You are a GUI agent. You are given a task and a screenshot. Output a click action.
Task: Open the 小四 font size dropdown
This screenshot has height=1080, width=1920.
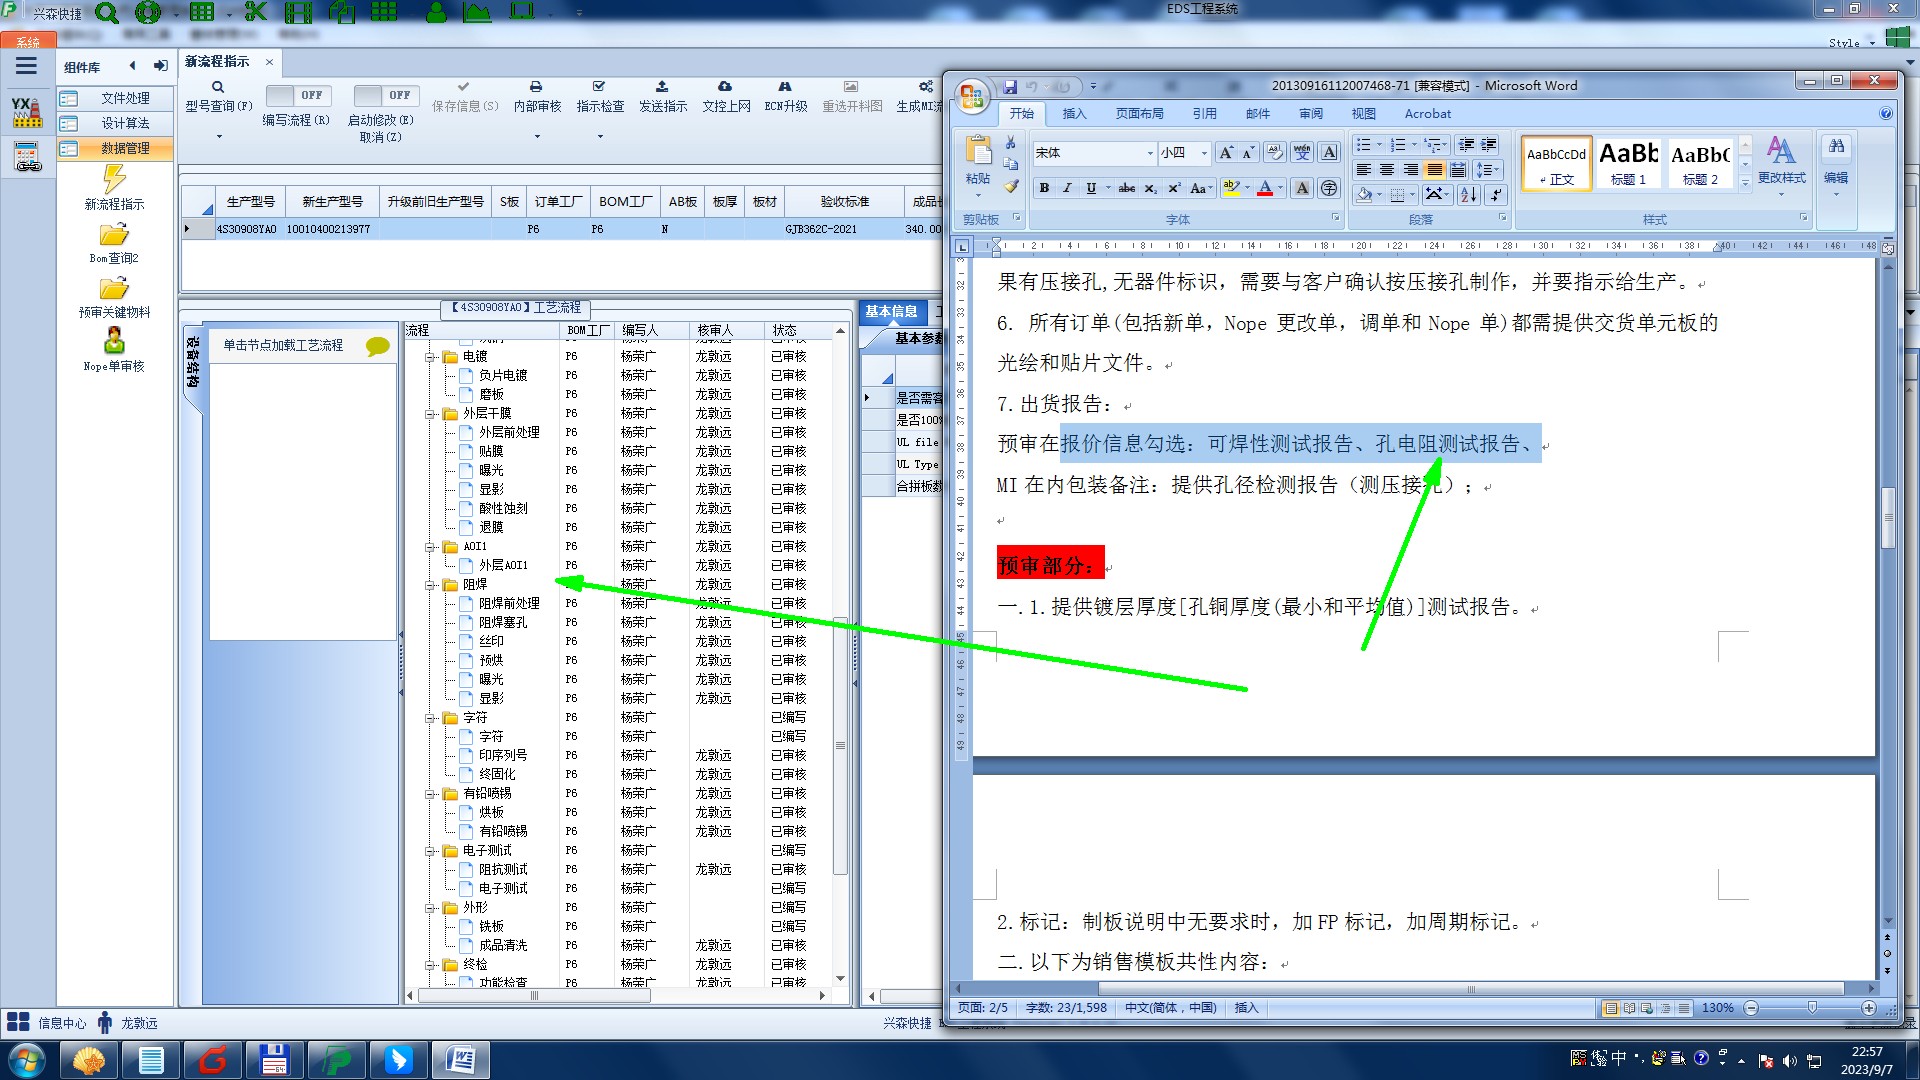coord(1204,153)
